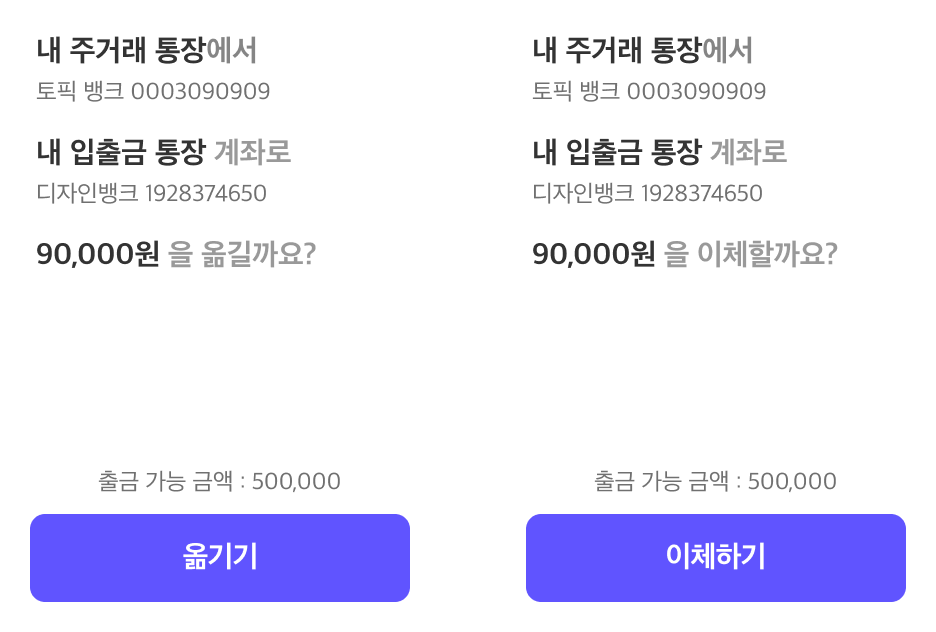Click 내 입출금 통장 heading in 옮기기 panel
Viewport: 936px width, 632px height.
[x=121, y=152]
